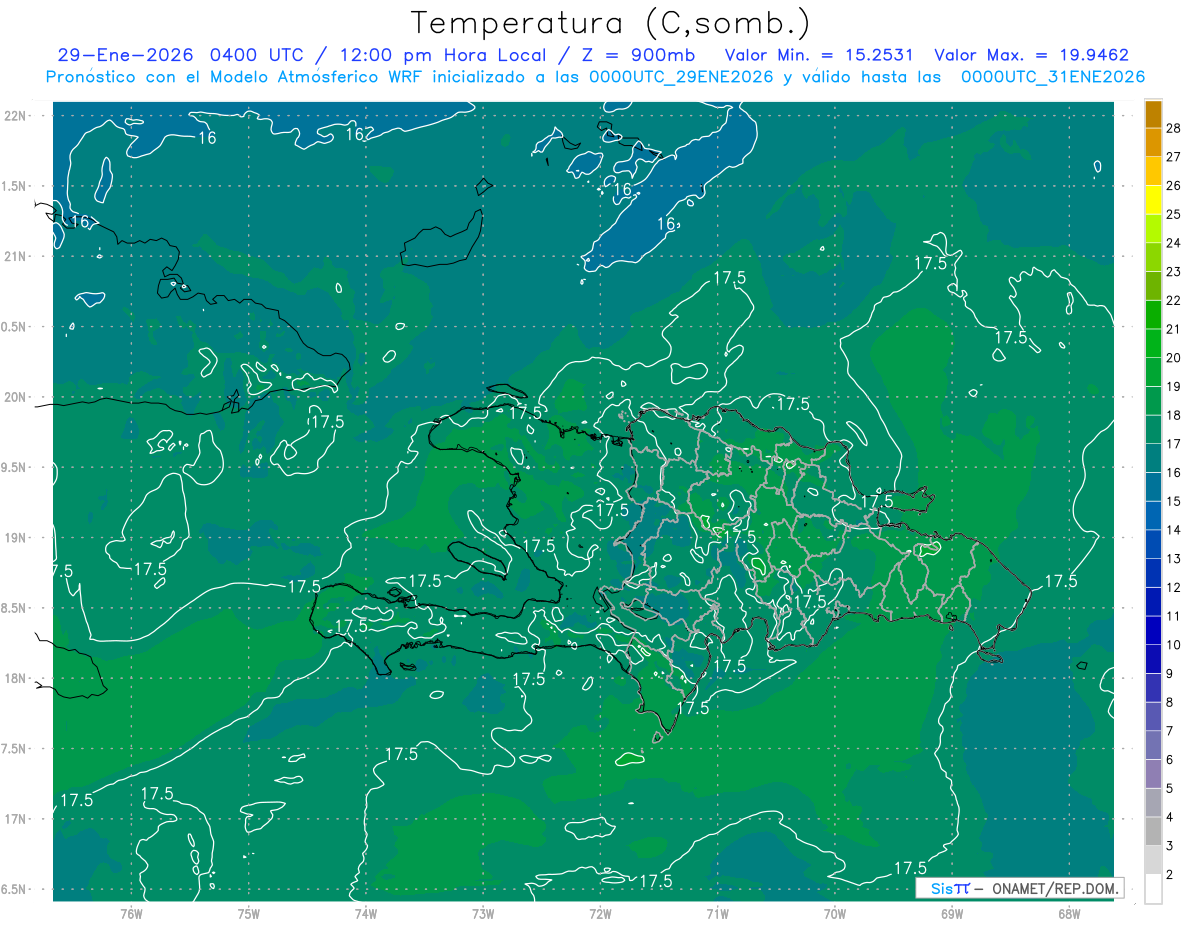
Task: Click the colorbar value "25"
Action: tap(1173, 214)
